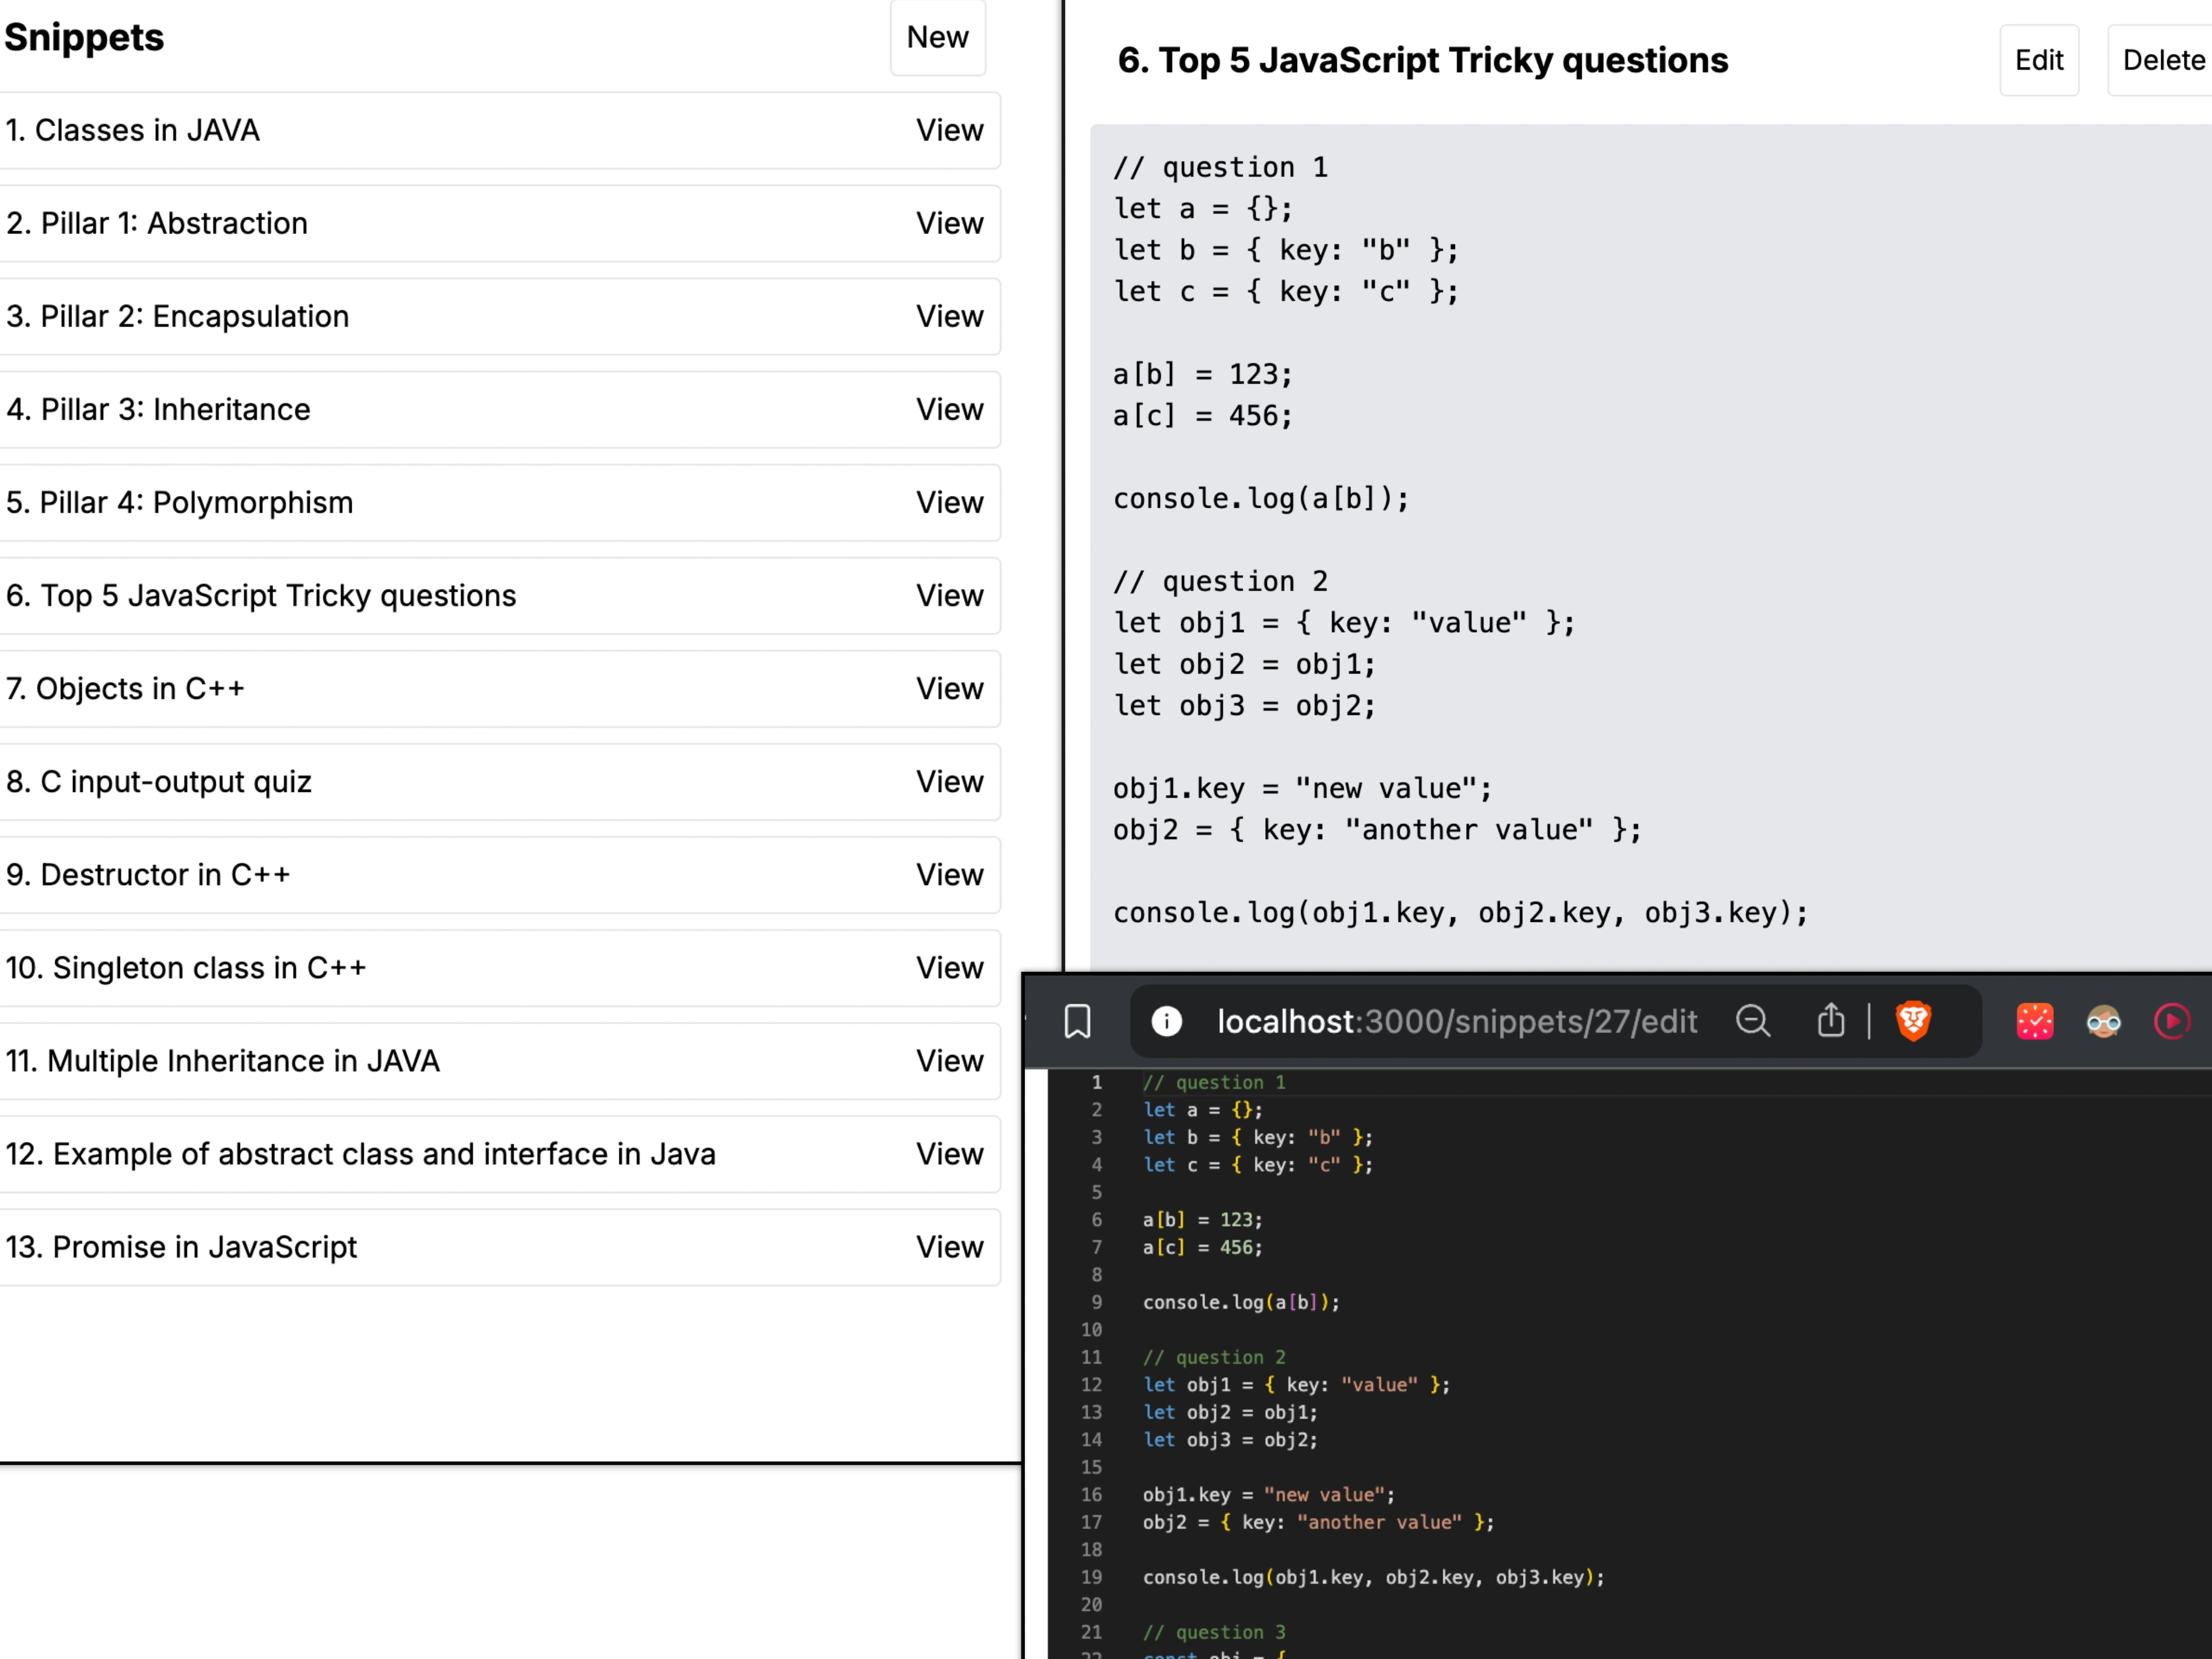Image resolution: width=2212 pixels, height=1659 pixels.
Task: View the Promise in JavaScript snippet
Action: pyautogui.click(x=949, y=1246)
